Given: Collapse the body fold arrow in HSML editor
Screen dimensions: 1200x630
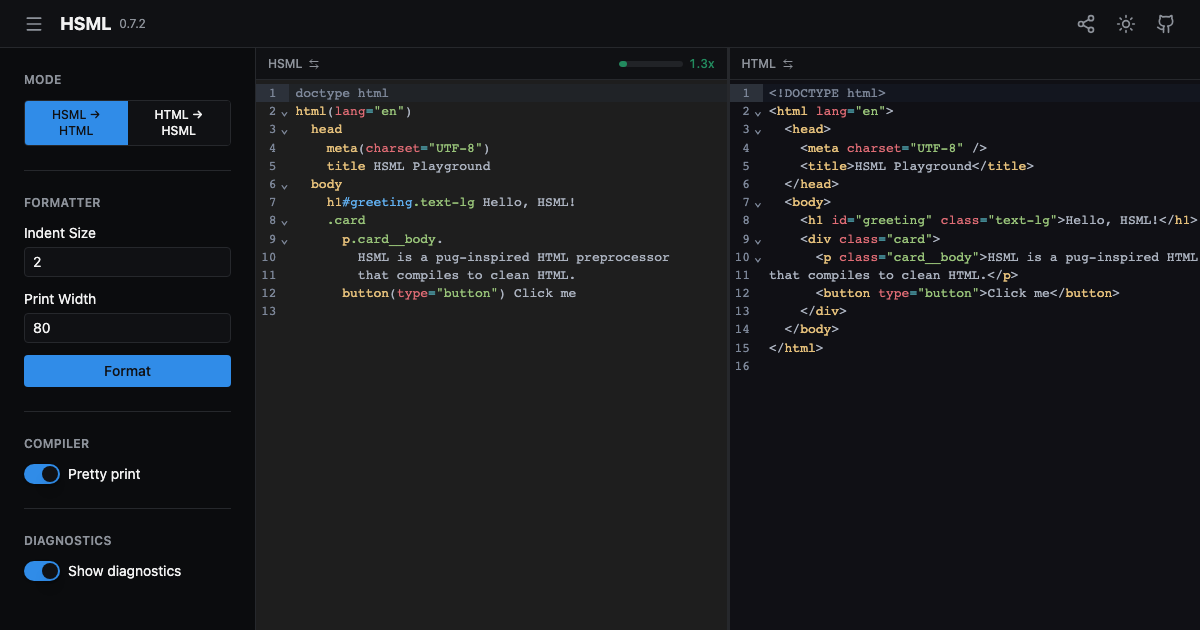Looking at the screenshot, I should (x=284, y=185).
